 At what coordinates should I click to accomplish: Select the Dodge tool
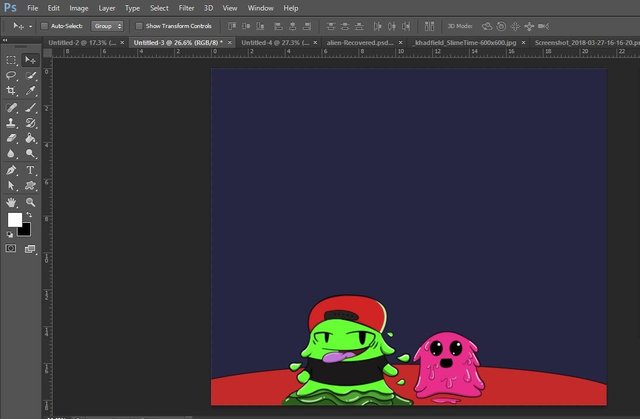coord(30,153)
